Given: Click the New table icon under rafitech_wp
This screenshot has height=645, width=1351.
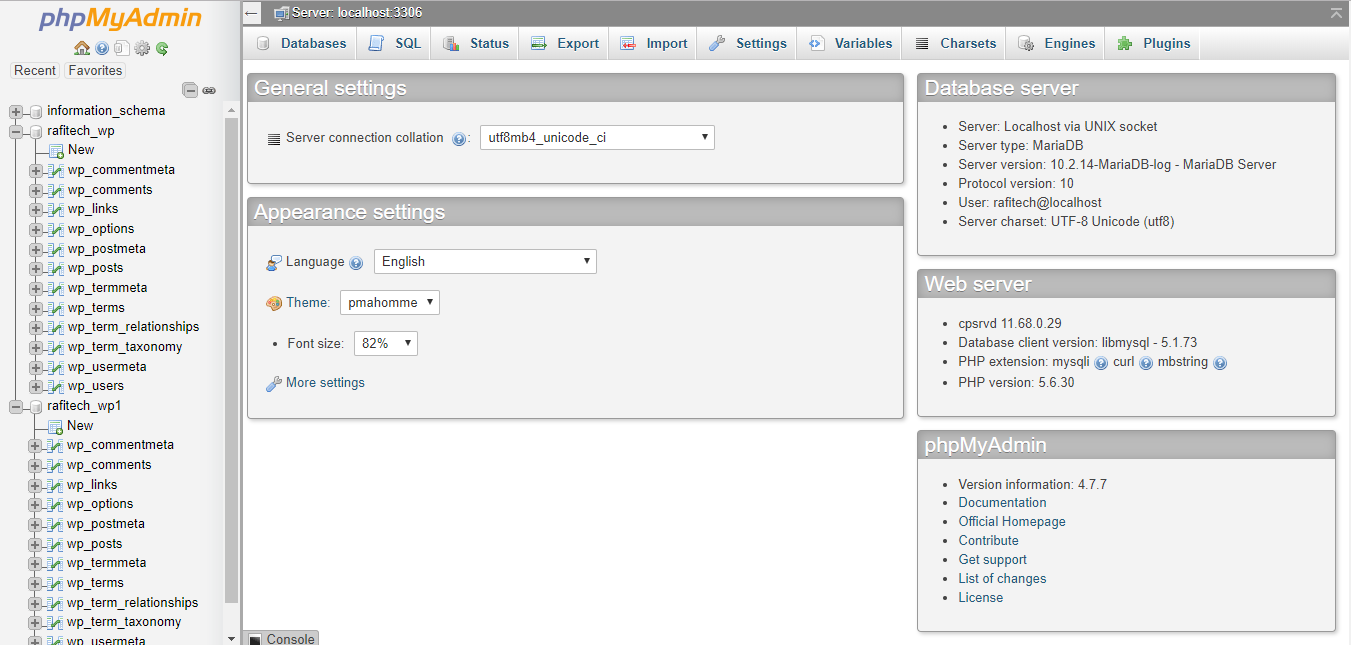Looking at the screenshot, I should point(56,150).
